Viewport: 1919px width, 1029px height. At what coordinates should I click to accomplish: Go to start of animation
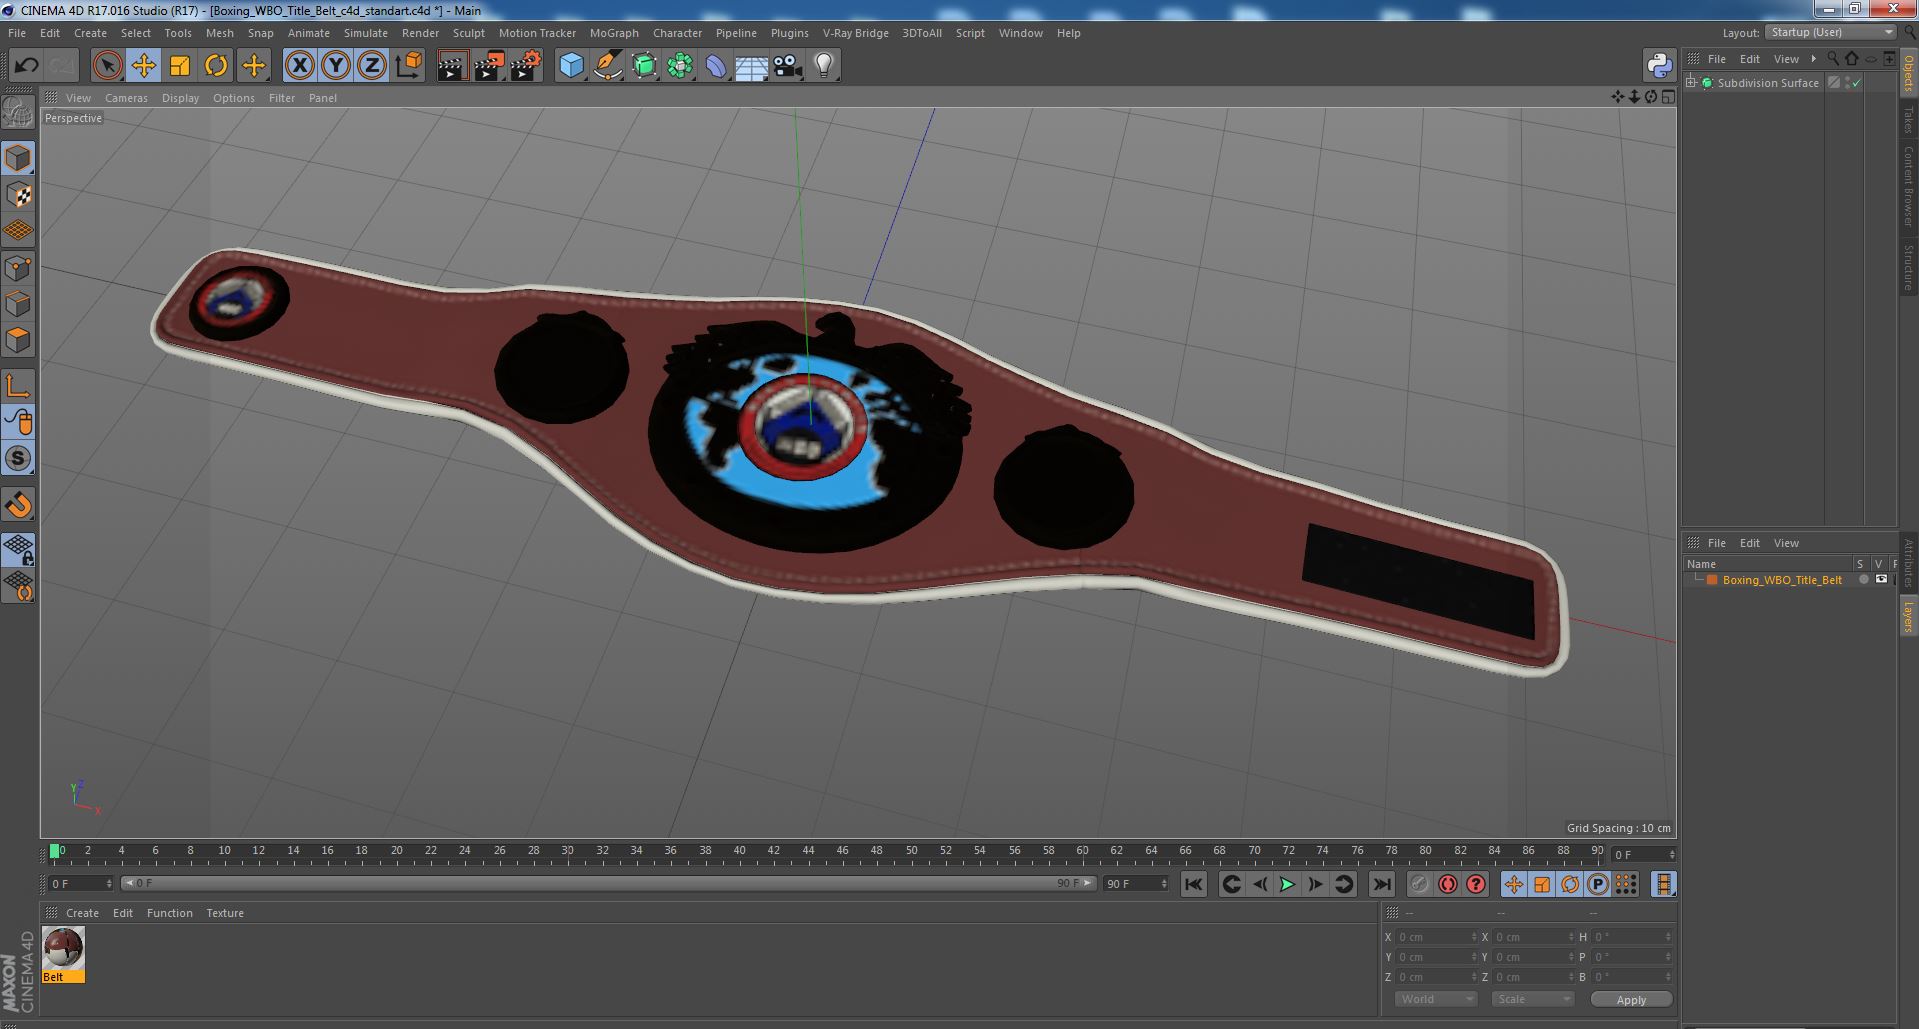pyautogui.click(x=1193, y=884)
